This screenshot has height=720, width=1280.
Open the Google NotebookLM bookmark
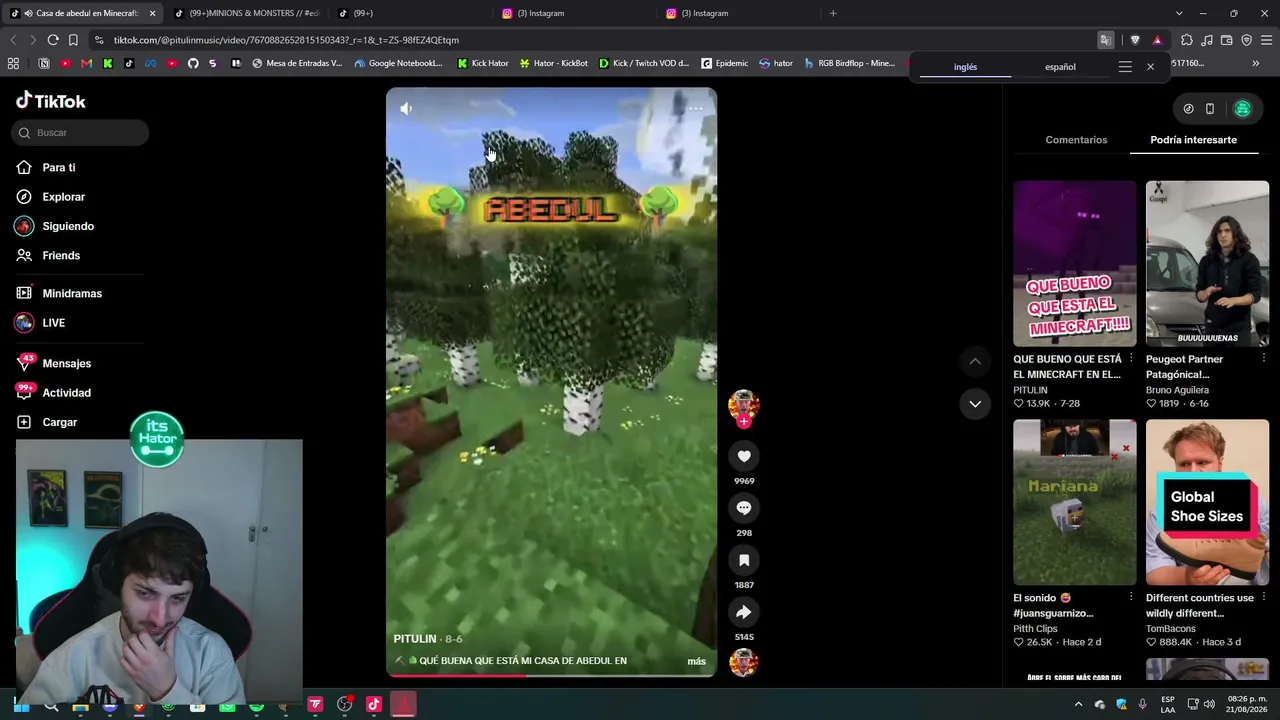[398, 63]
